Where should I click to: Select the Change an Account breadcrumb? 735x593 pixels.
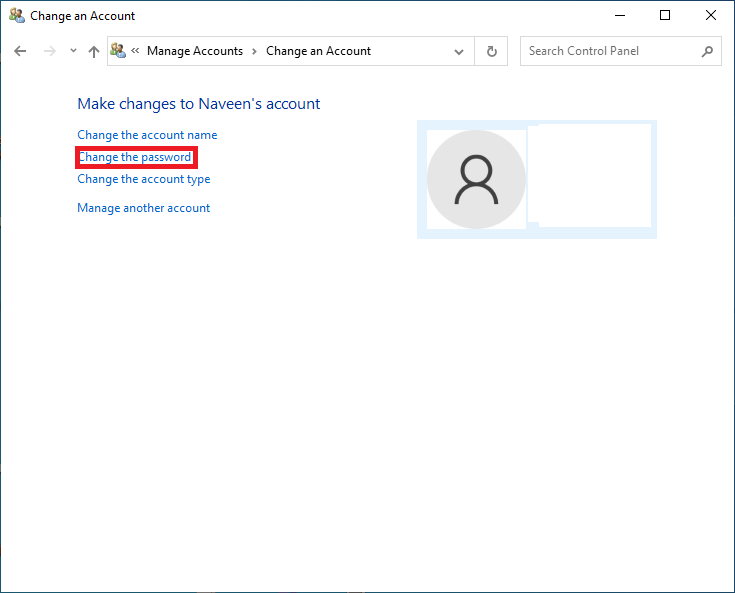point(318,51)
